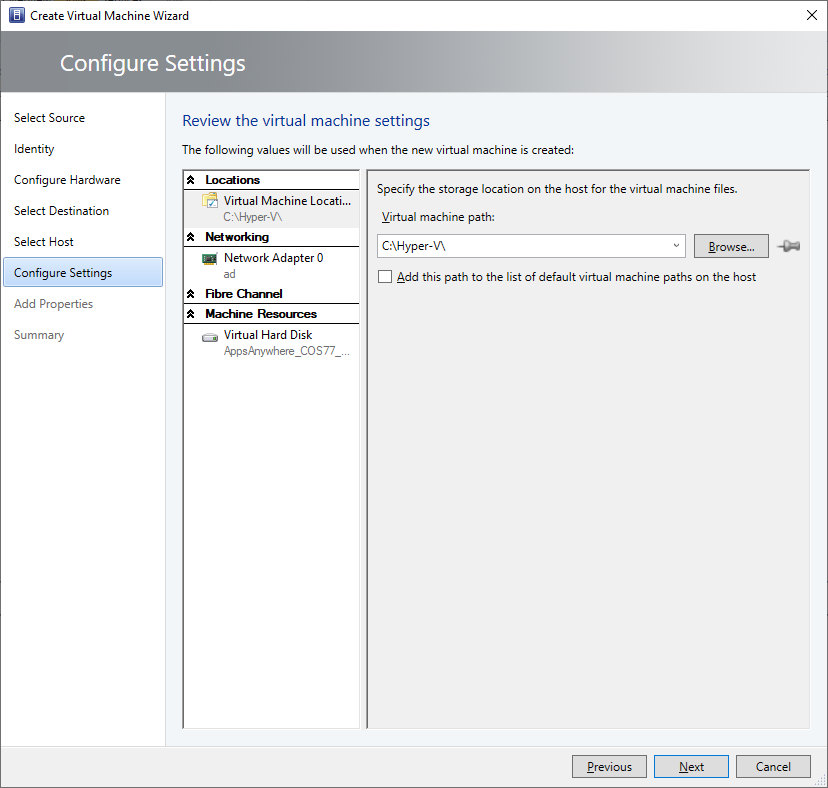Collapse the Machine Resources section
The height and width of the screenshot is (788, 828).
click(x=192, y=314)
